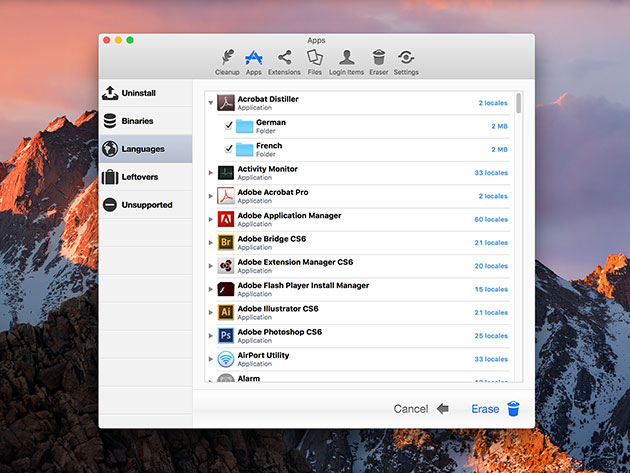Click the 33 locales link for Activity Monitor
Image resolution: width=630 pixels, height=473 pixels.
(491, 173)
